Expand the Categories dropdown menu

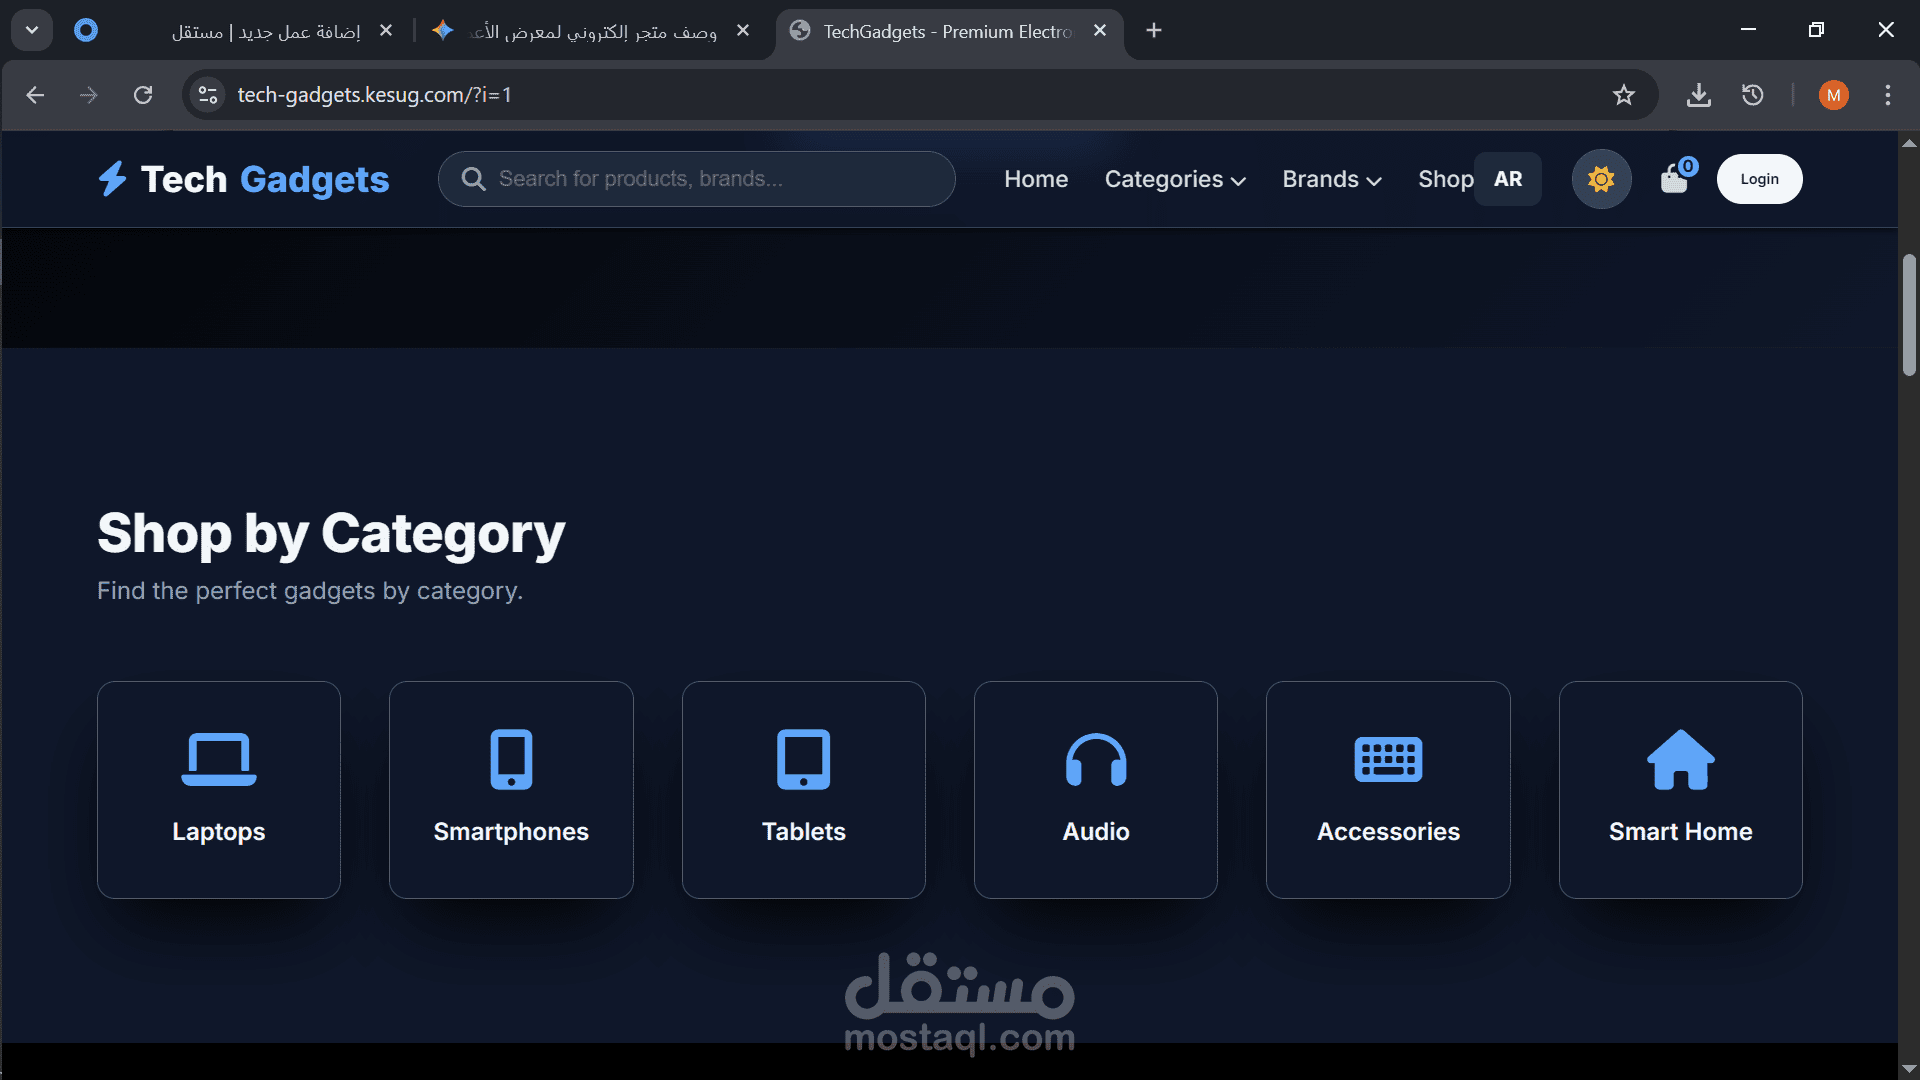(1175, 179)
